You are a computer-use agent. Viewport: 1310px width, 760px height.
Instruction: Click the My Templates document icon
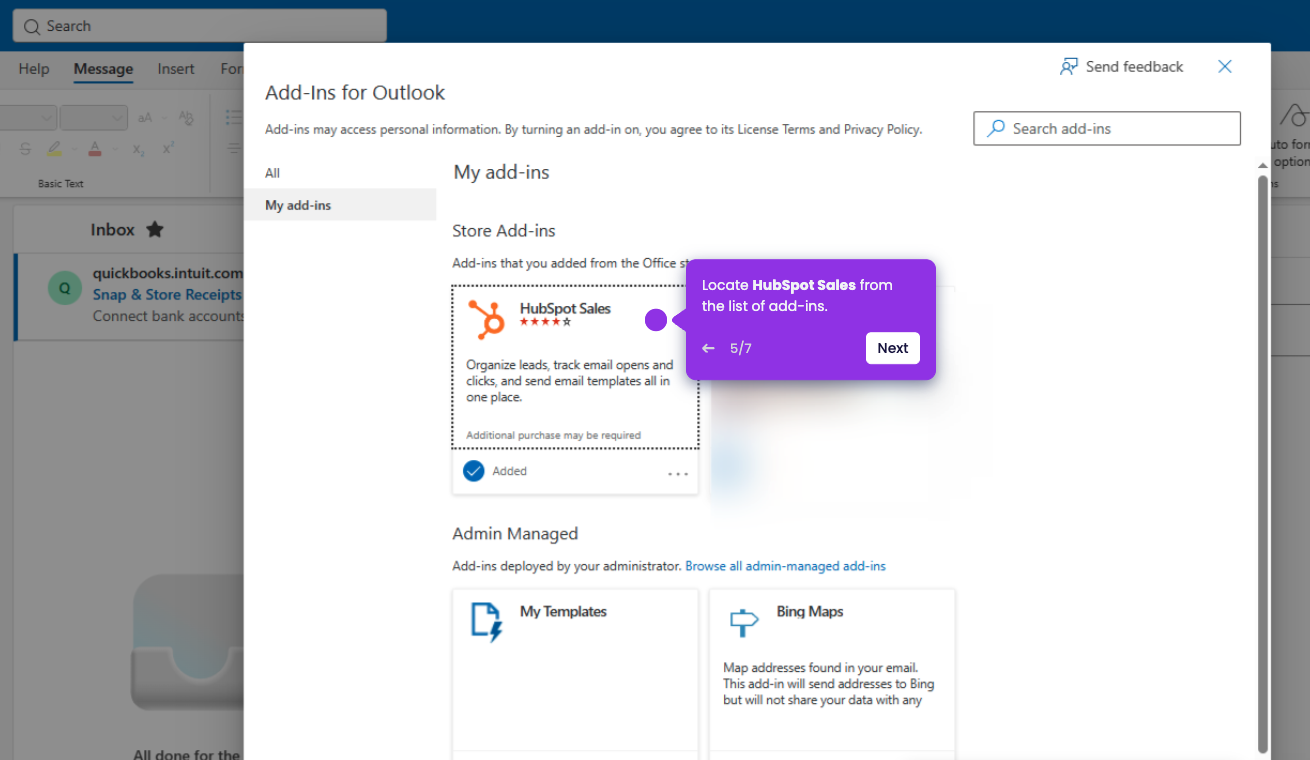coord(486,621)
